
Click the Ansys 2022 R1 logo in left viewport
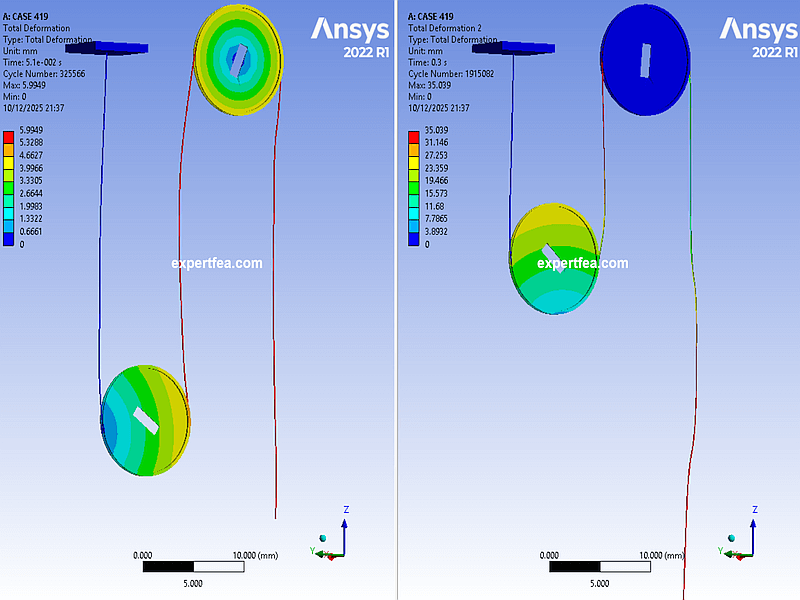[349, 38]
